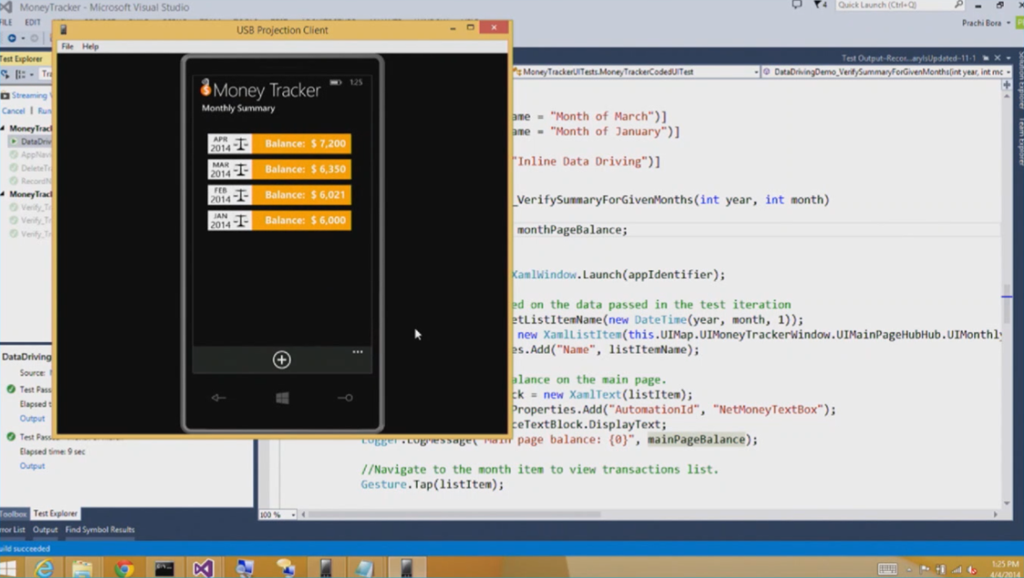Tap the JAN 2014 balance $ 6,000 item
This screenshot has width=1024, height=578.
point(280,220)
